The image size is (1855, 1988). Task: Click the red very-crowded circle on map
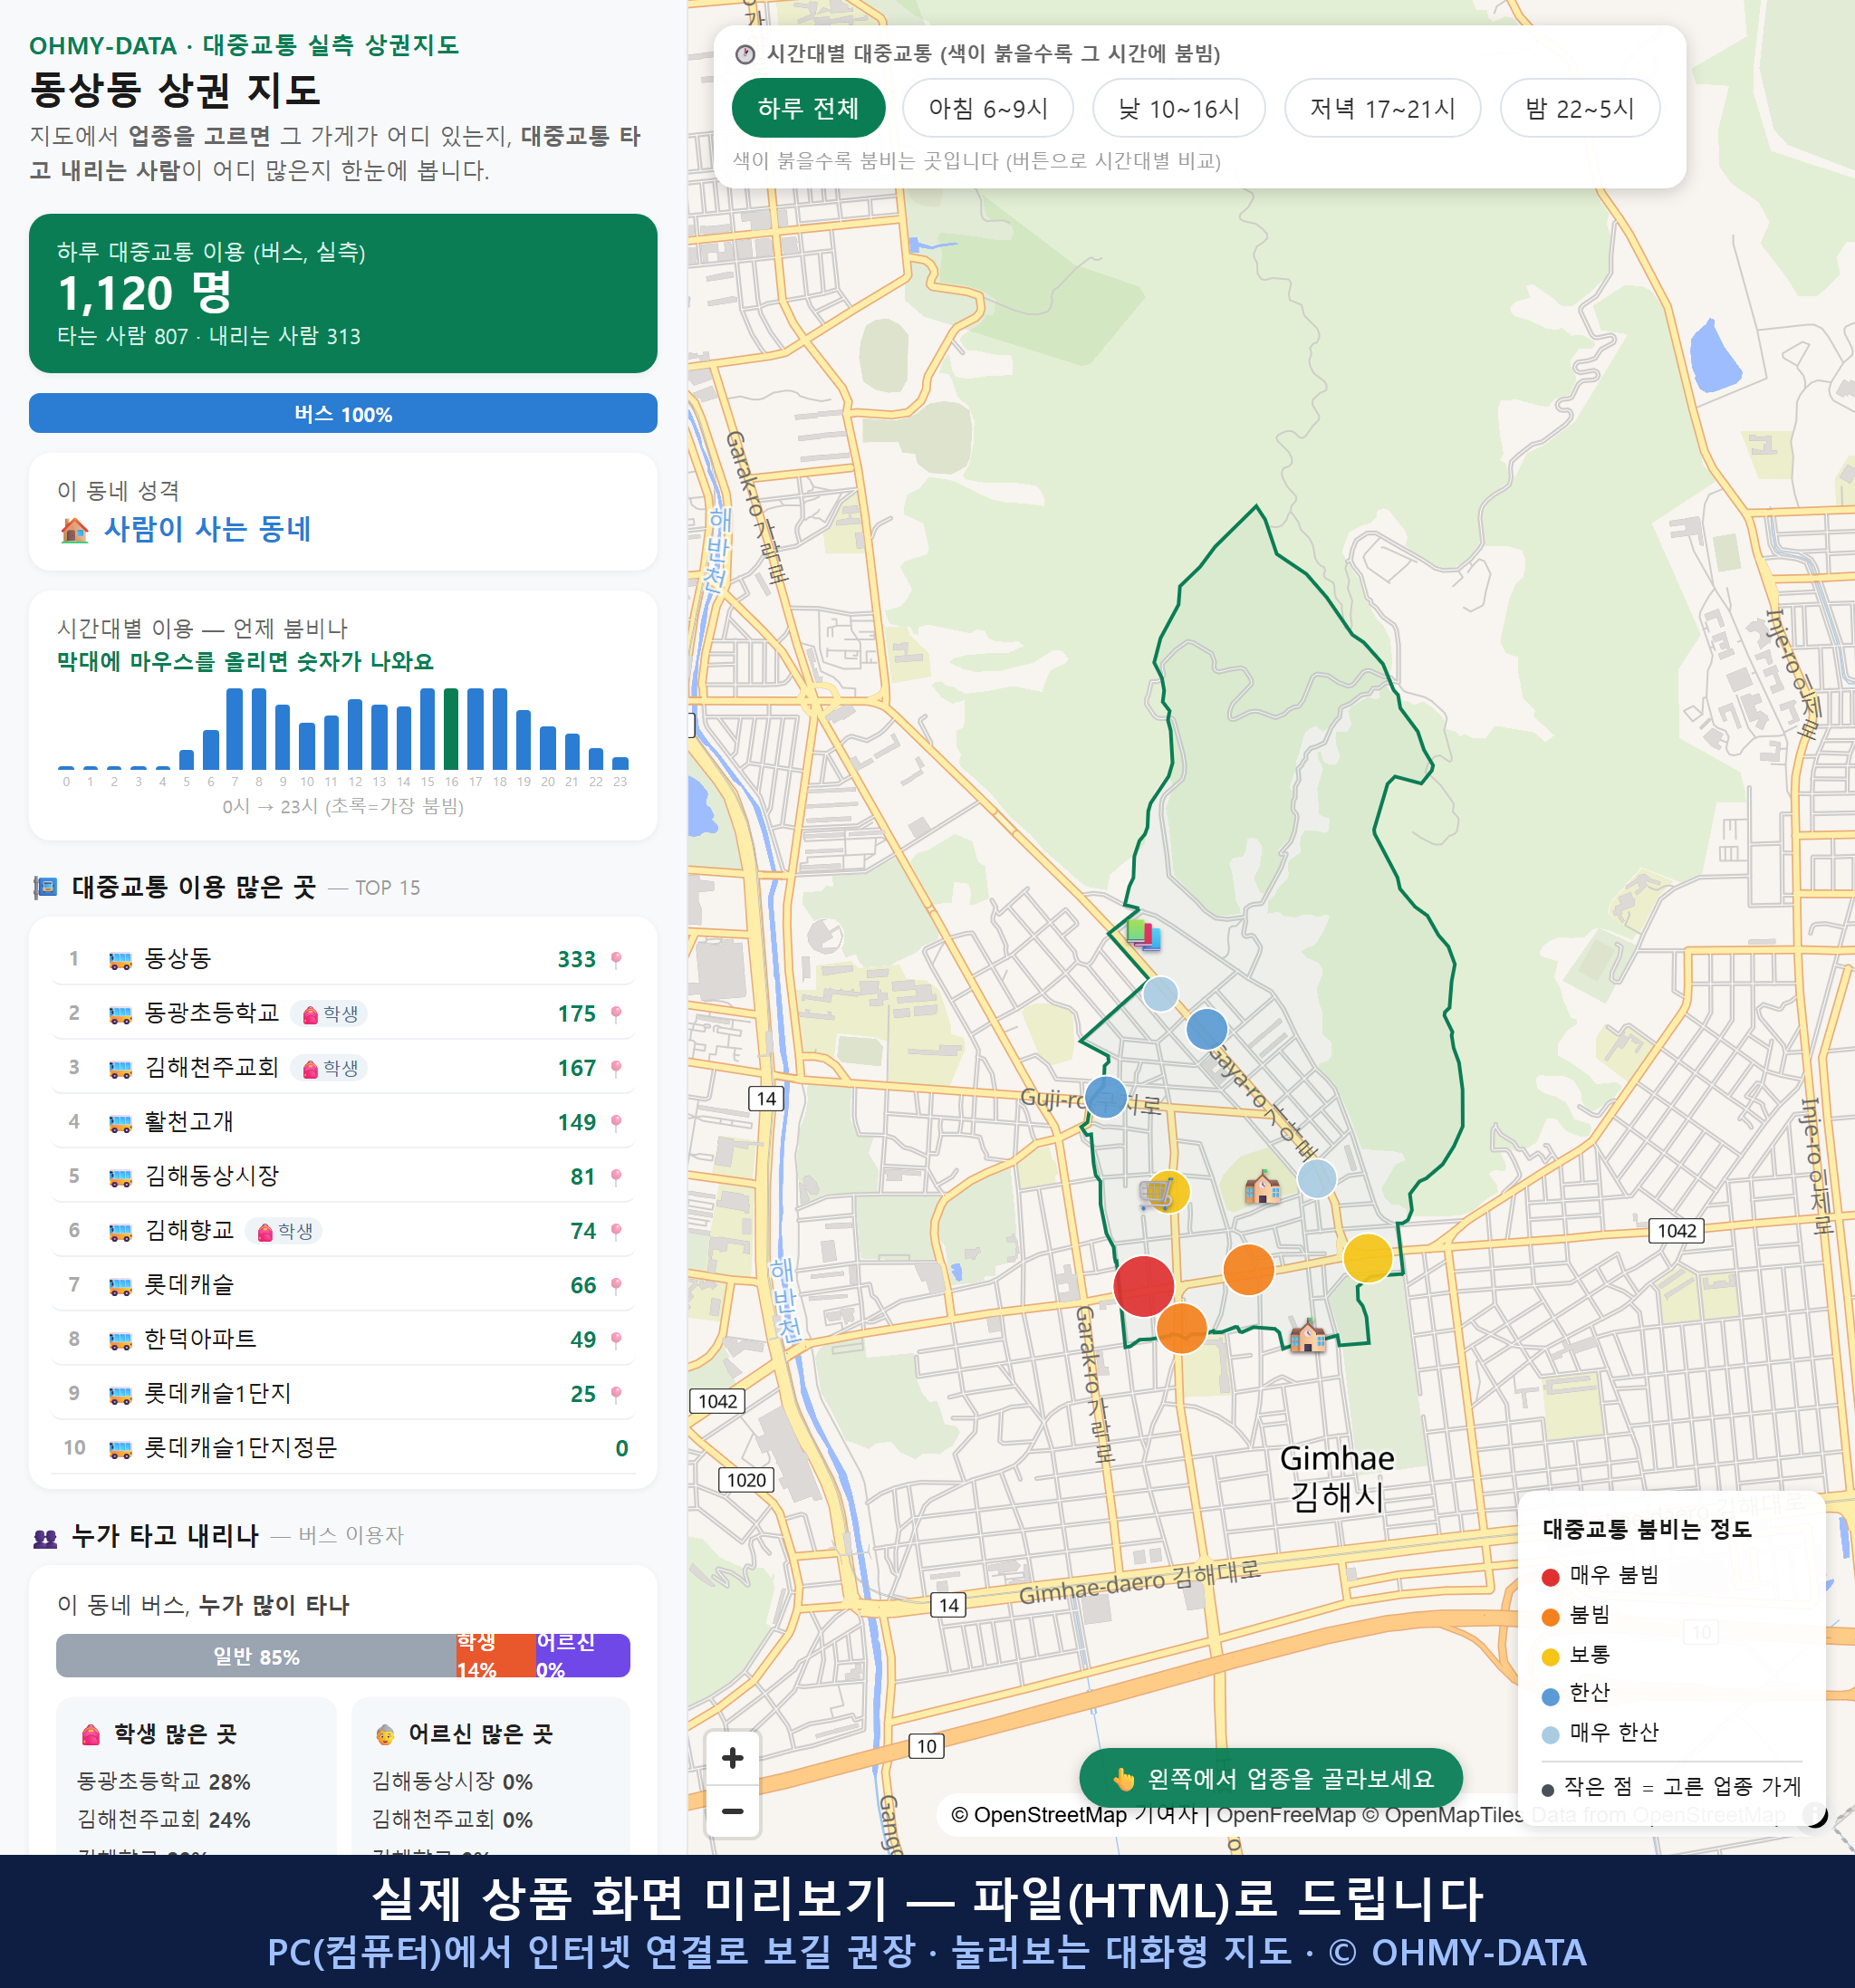click(x=1143, y=1286)
